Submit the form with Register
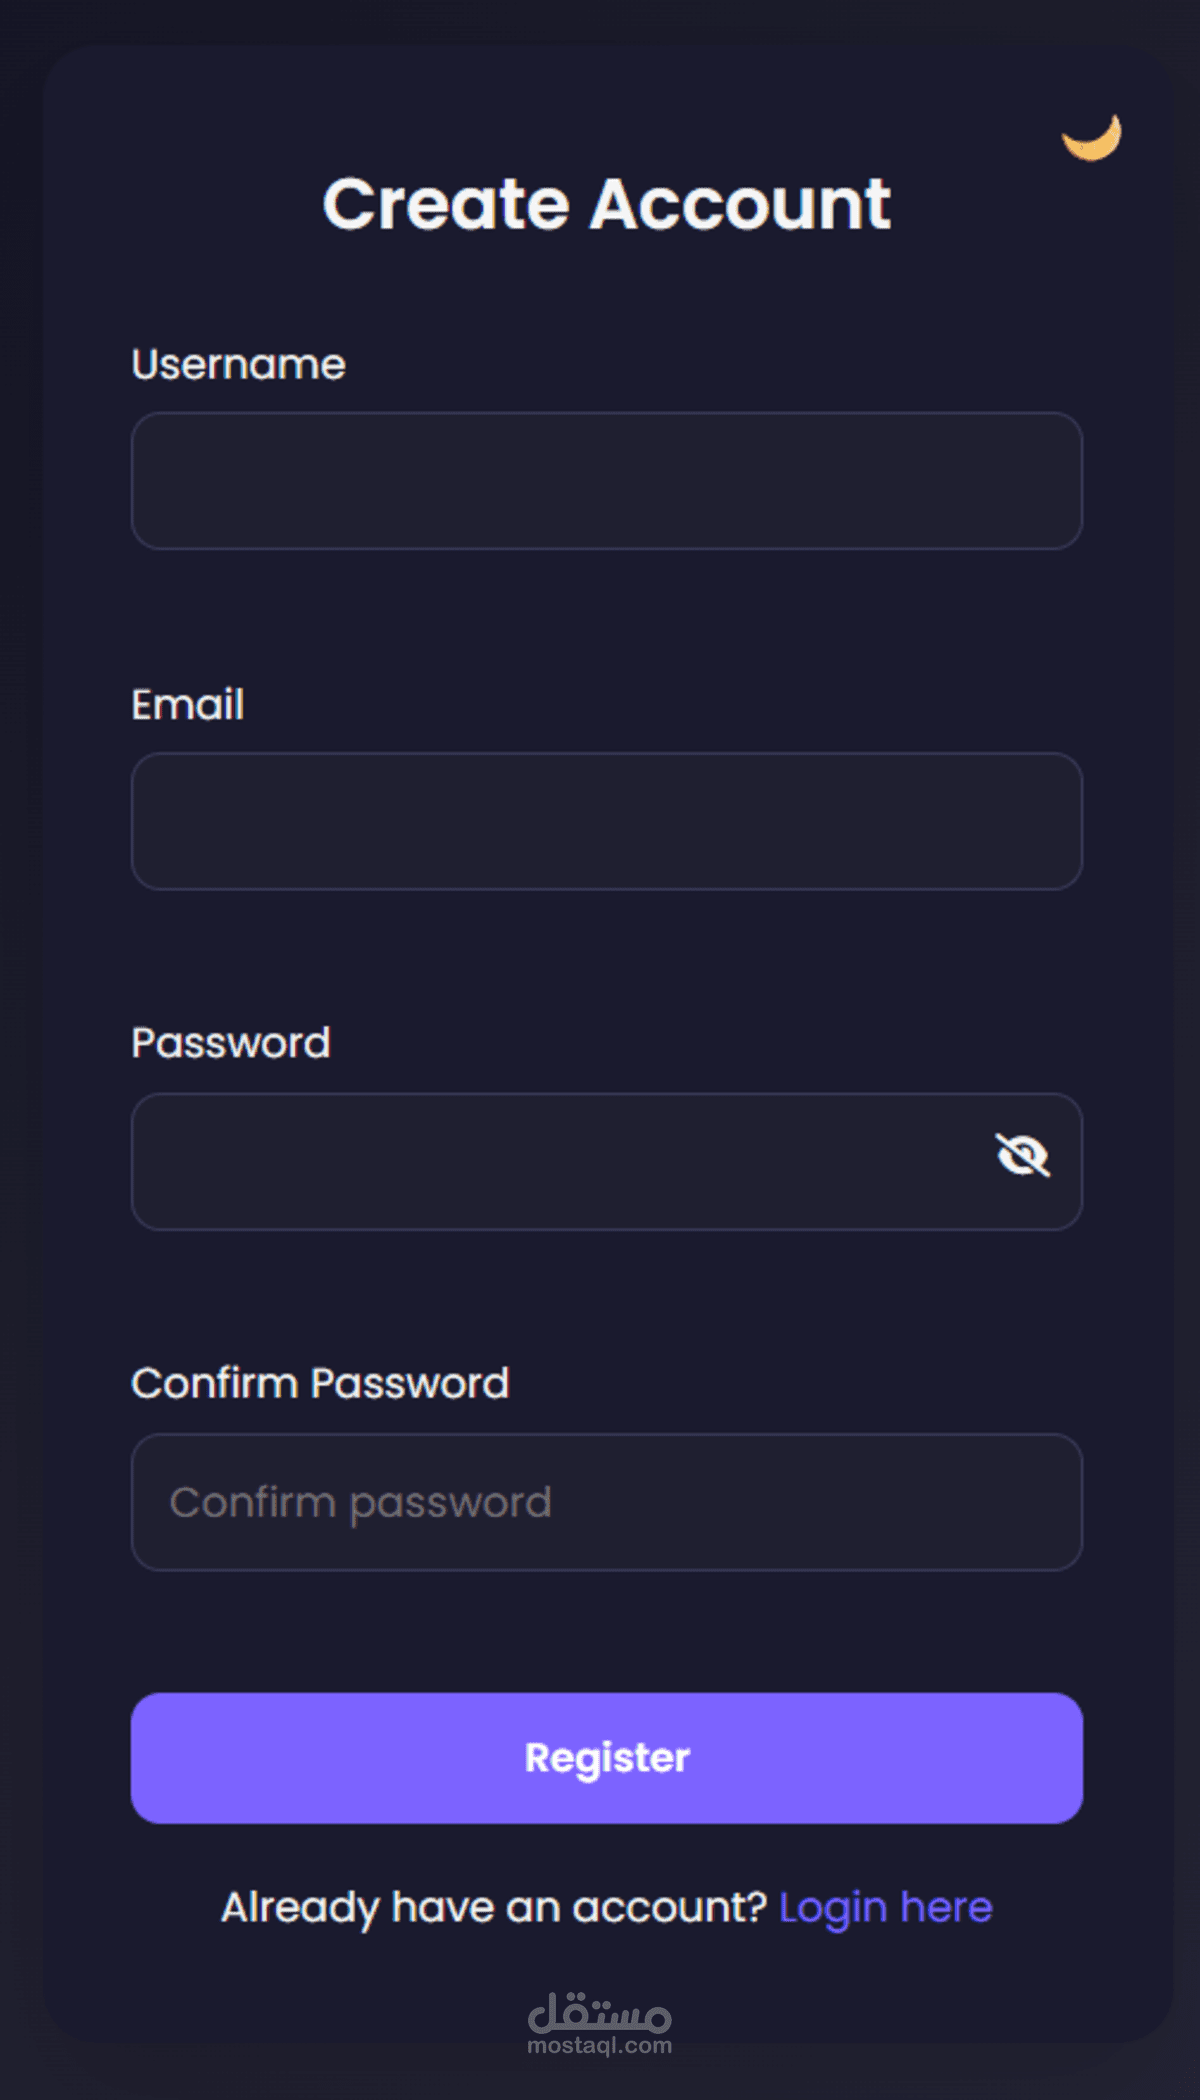This screenshot has width=1200, height=2100. [606, 1758]
